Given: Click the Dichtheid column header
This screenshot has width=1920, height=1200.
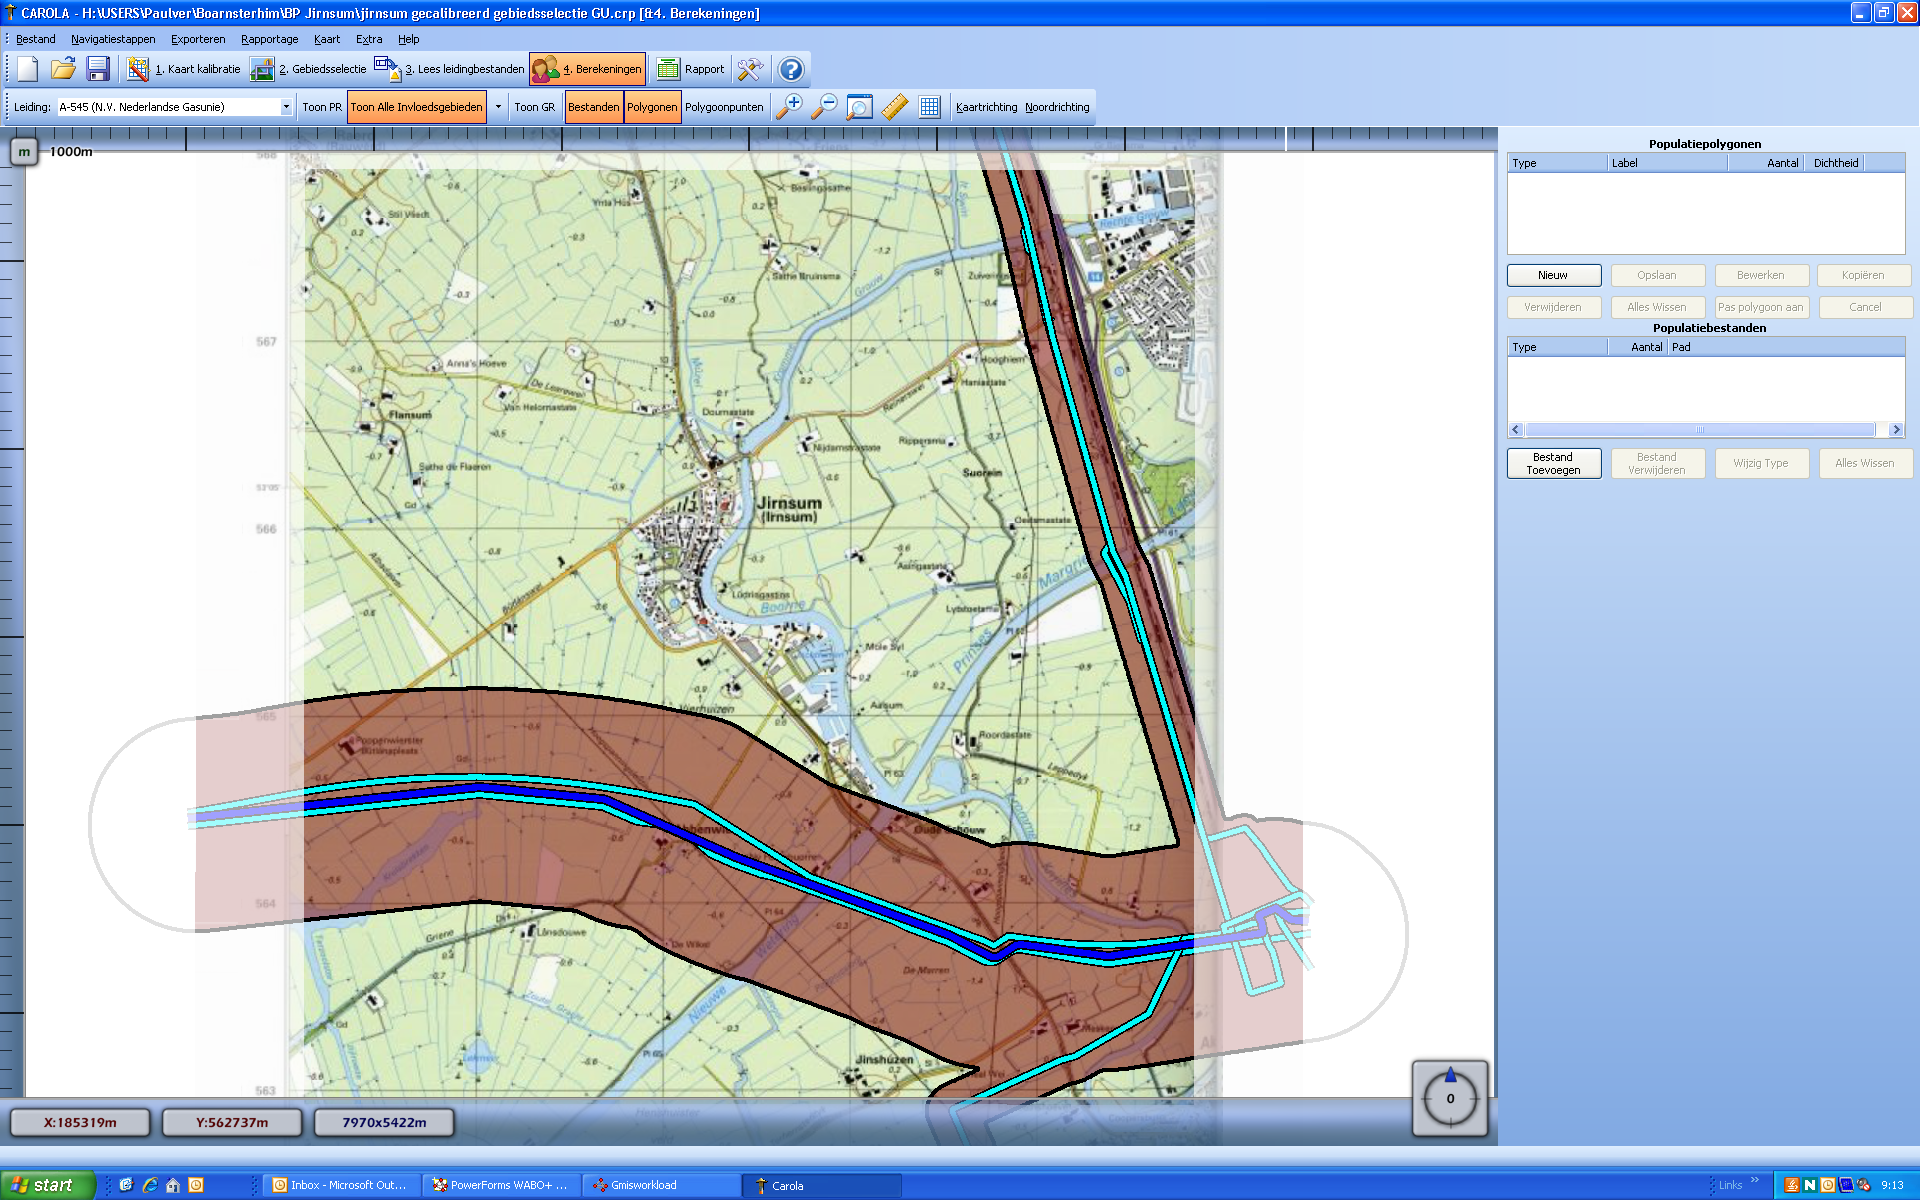Looking at the screenshot, I should pos(1836,163).
